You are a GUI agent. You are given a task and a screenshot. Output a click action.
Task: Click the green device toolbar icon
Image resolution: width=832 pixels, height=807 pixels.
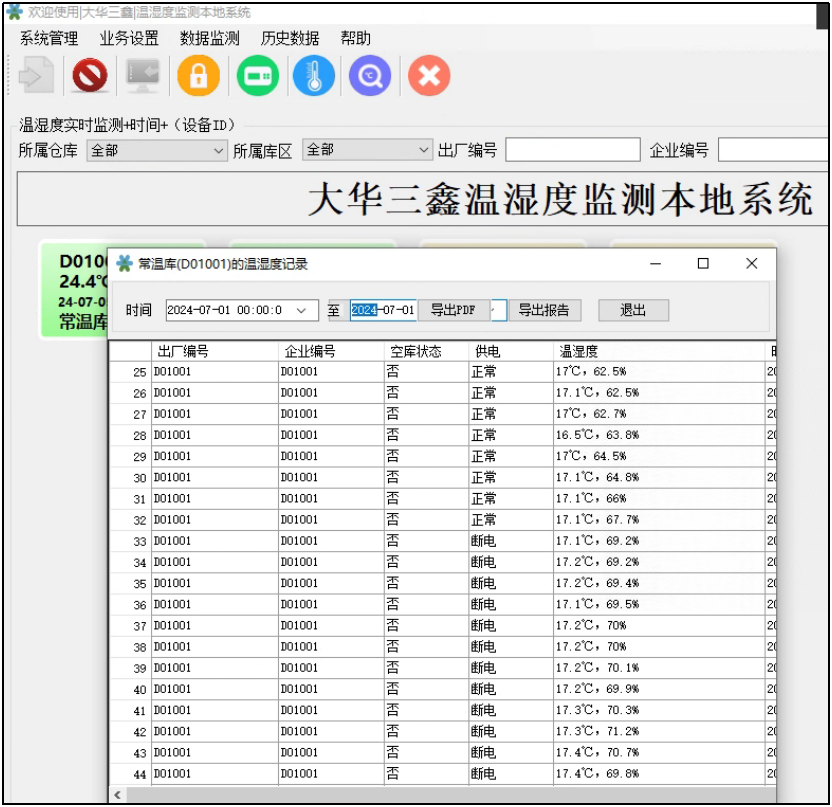(x=257, y=76)
